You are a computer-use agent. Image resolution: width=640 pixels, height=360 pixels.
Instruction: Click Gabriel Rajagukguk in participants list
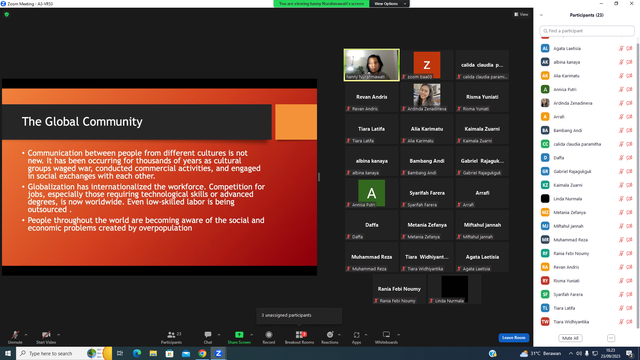coord(586,171)
